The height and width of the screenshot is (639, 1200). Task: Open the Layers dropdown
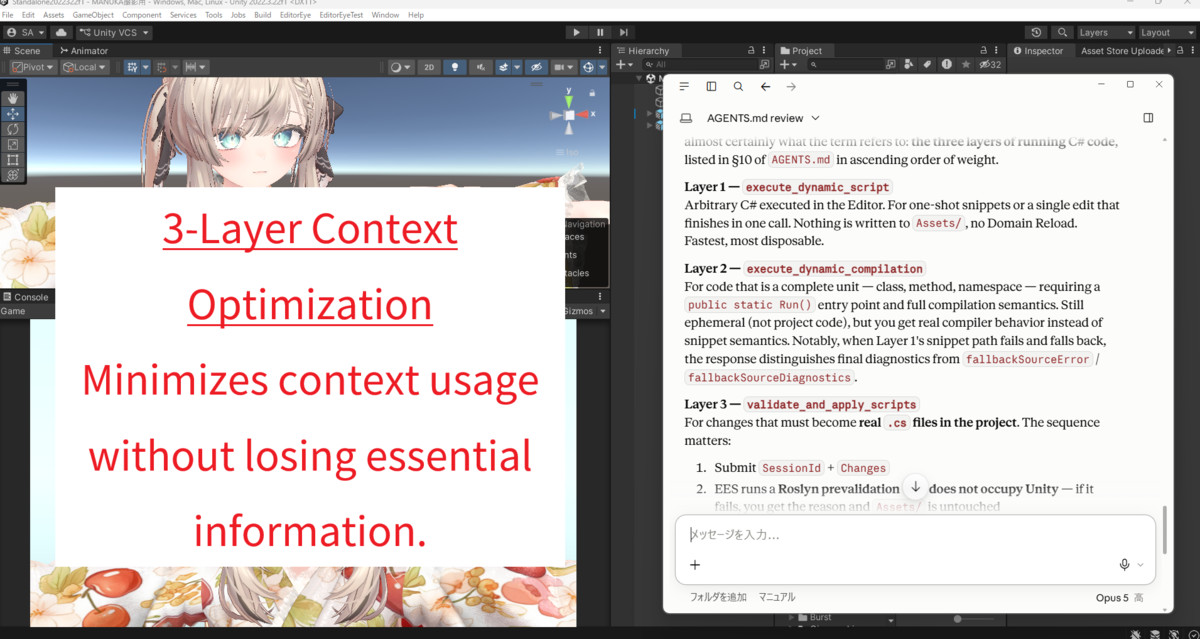(1106, 33)
